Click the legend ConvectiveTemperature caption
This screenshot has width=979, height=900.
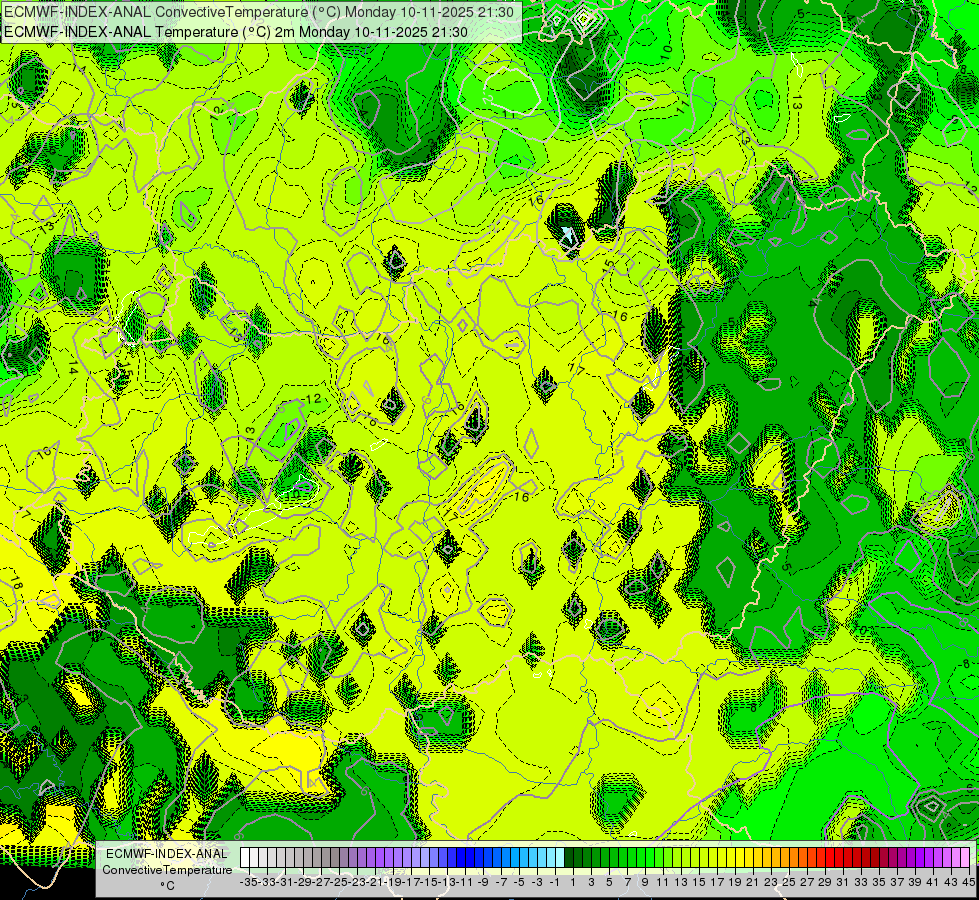click(x=167, y=869)
